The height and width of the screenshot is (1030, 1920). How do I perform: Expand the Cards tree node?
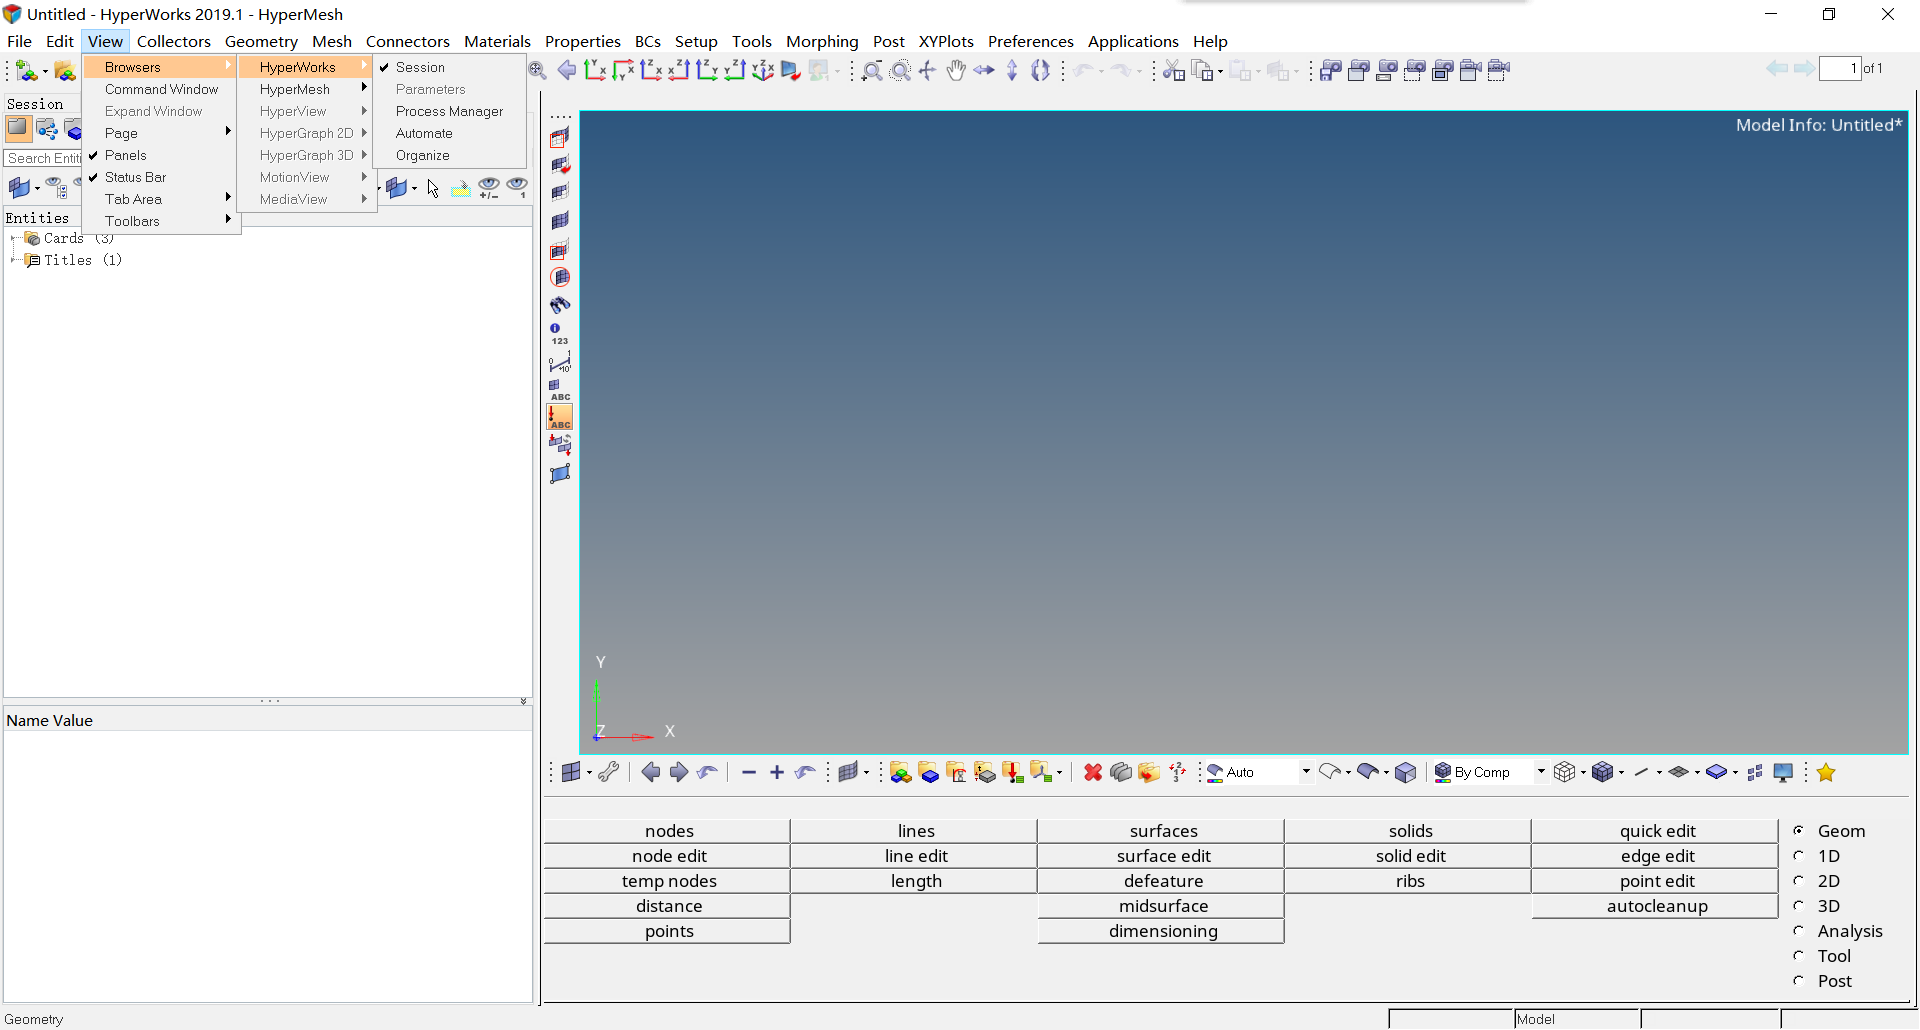[x=12, y=238]
